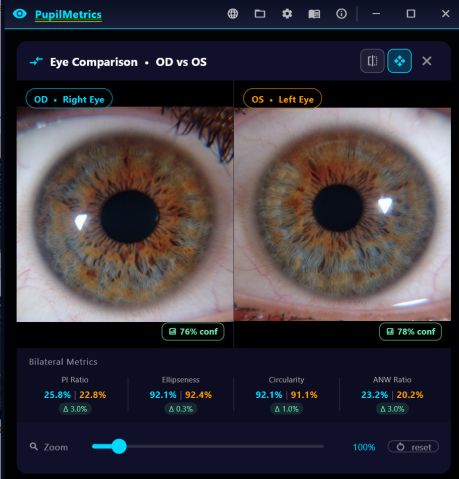Click the icon in the 76% conf badge
The width and height of the screenshot is (459, 479).
tap(172, 332)
